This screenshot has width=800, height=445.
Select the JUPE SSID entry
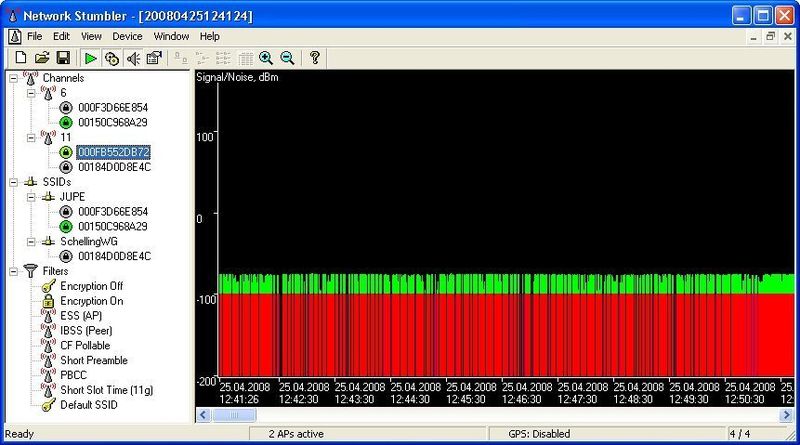(x=72, y=196)
